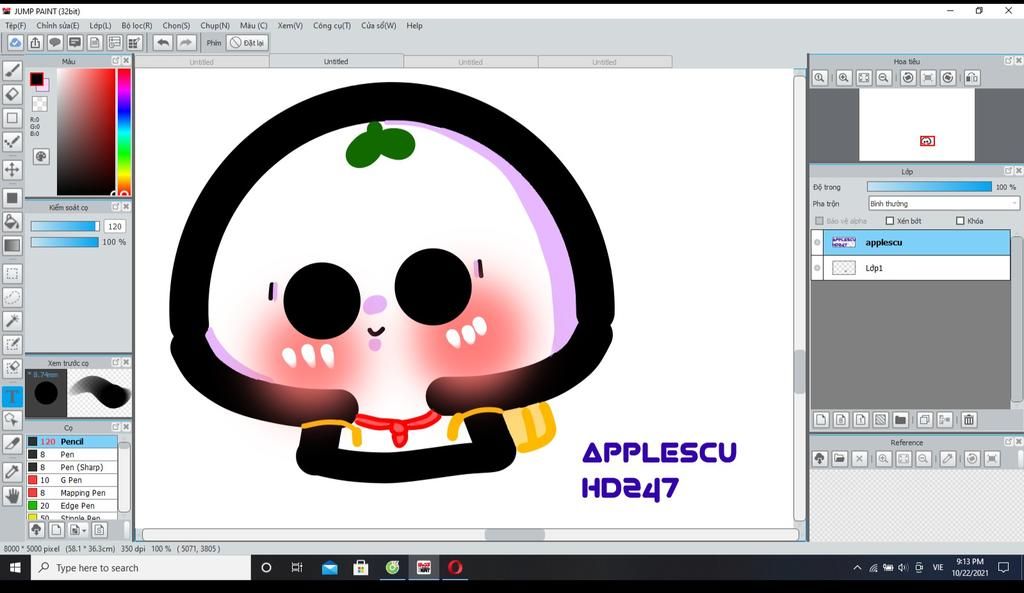
Task: Select the Edge Pen brush
Action: coord(72,505)
